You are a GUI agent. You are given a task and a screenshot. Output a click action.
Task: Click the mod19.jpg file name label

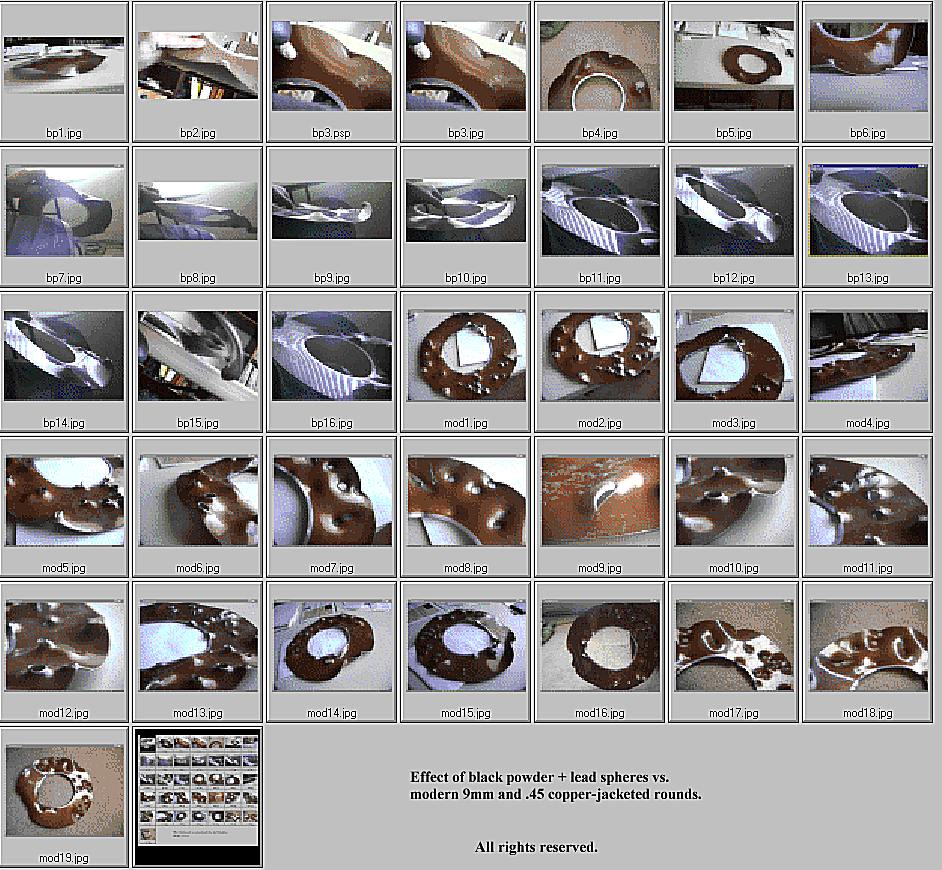tap(64, 858)
